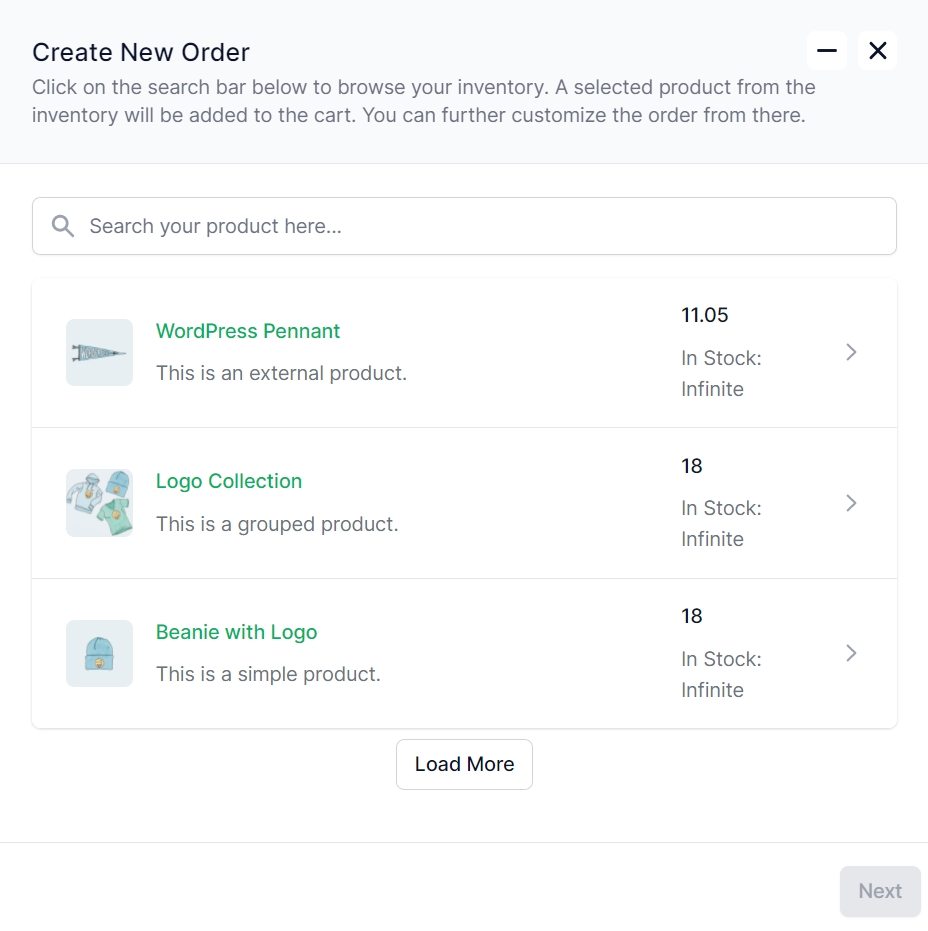928x931 pixels.
Task: Click the Next button
Action: [x=880, y=891]
